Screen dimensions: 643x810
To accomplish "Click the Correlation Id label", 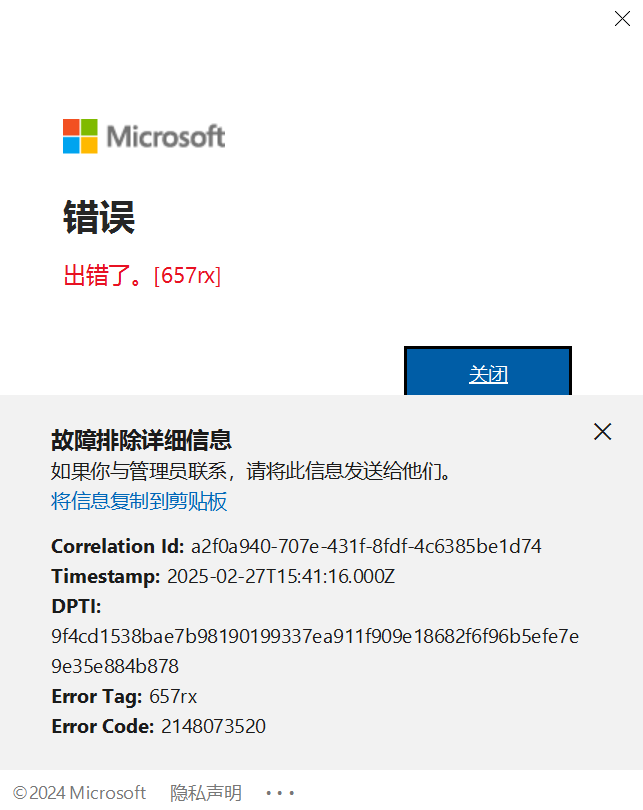I will coord(118,546).
